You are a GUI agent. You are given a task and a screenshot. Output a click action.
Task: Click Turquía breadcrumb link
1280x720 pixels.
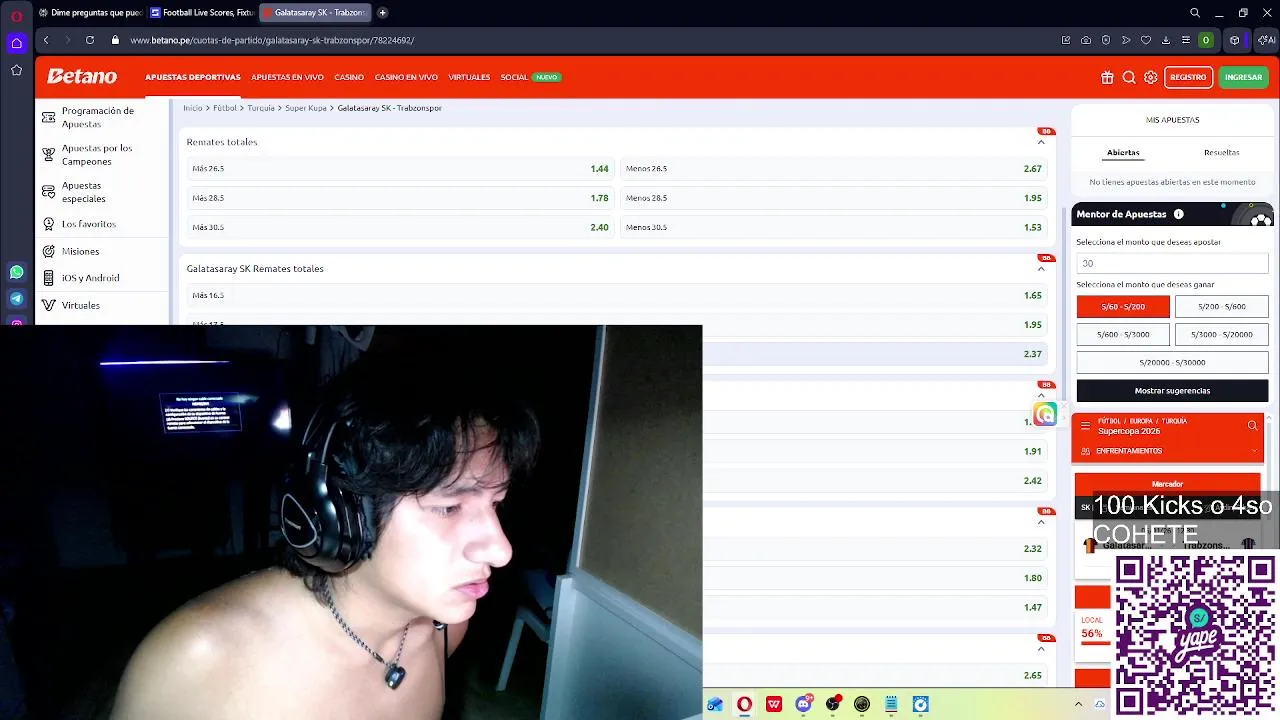[x=261, y=108]
